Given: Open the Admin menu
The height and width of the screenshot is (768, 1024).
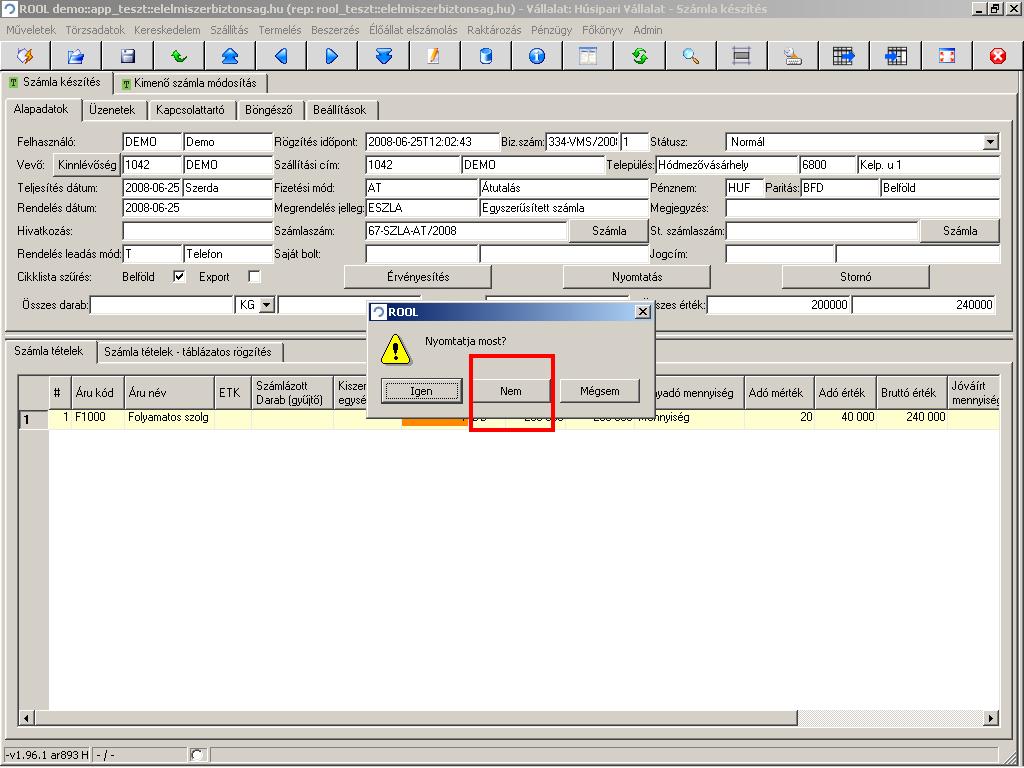Looking at the screenshot, I should [647, 30].
